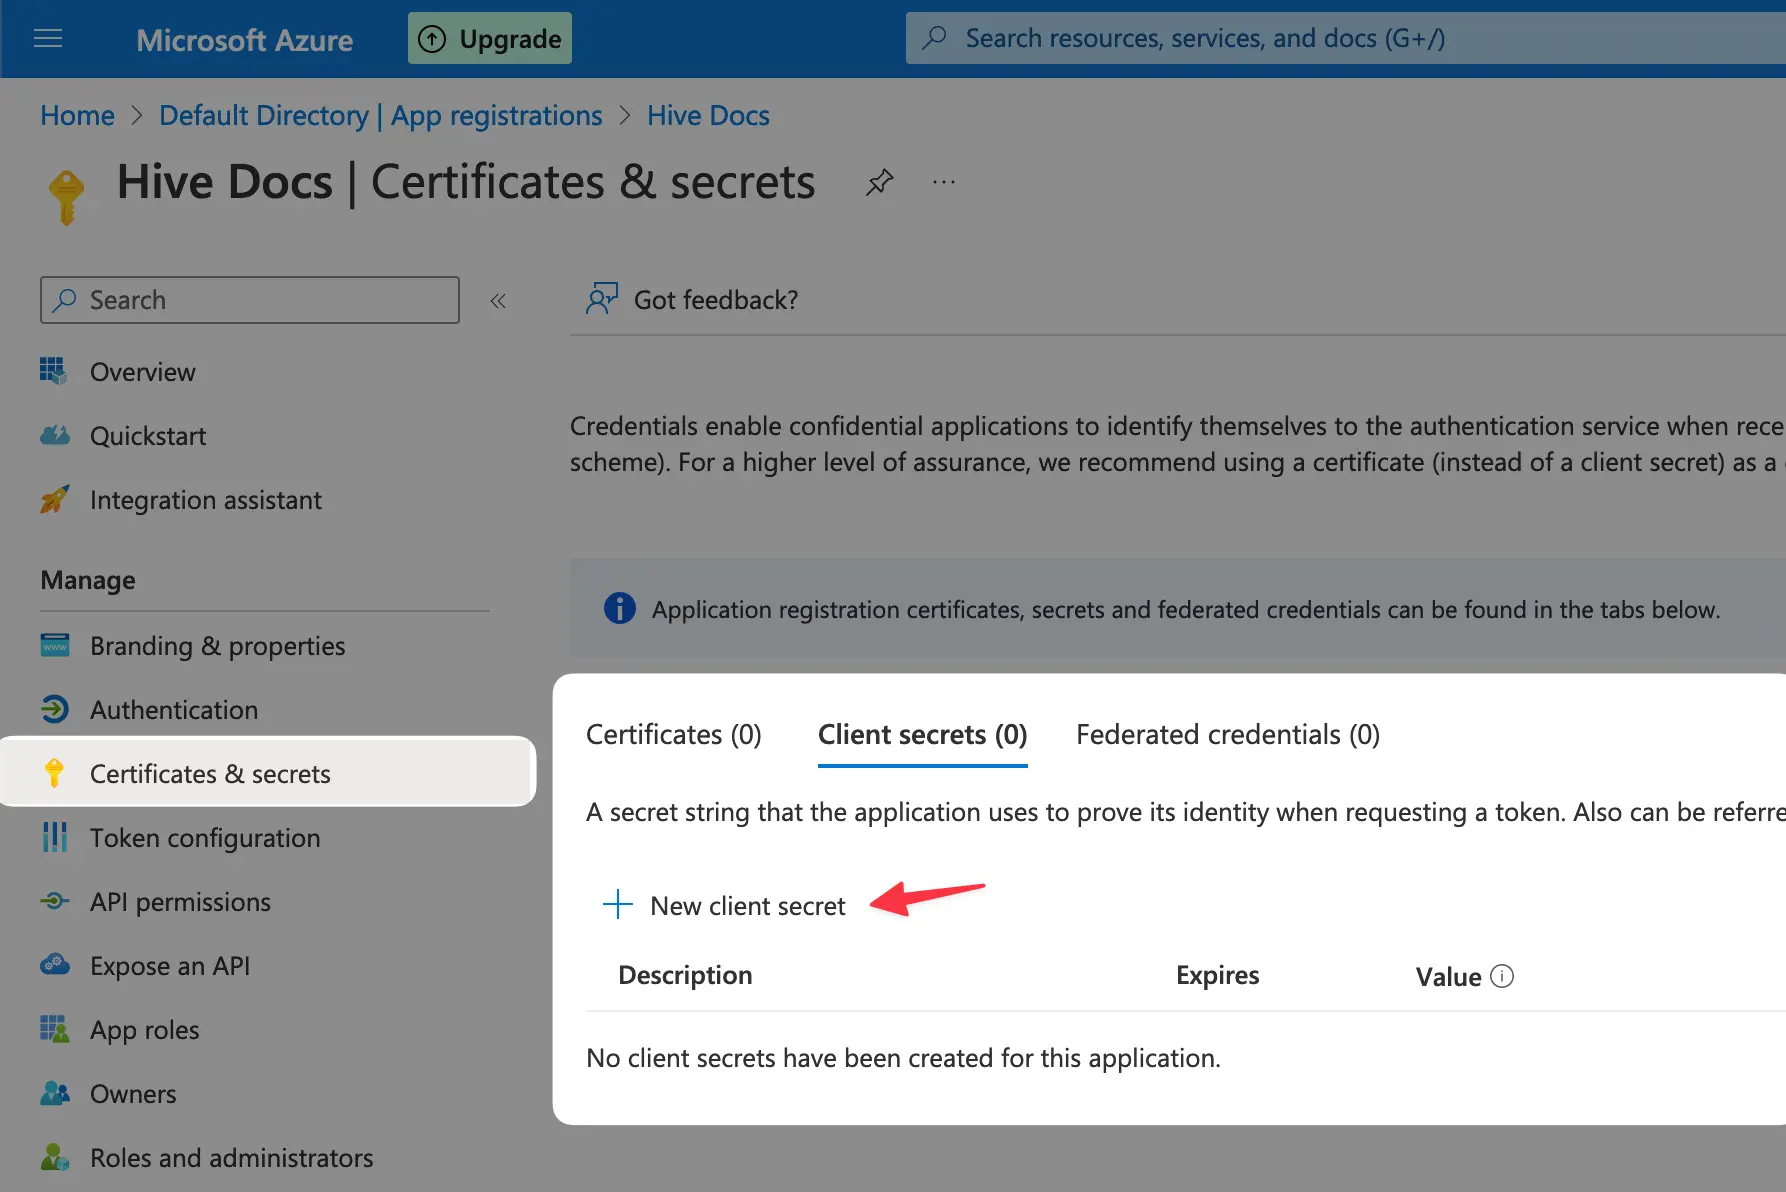Open the Overview page
Viewport: 1786px width, 1192px height.
[x=142, y=372]
